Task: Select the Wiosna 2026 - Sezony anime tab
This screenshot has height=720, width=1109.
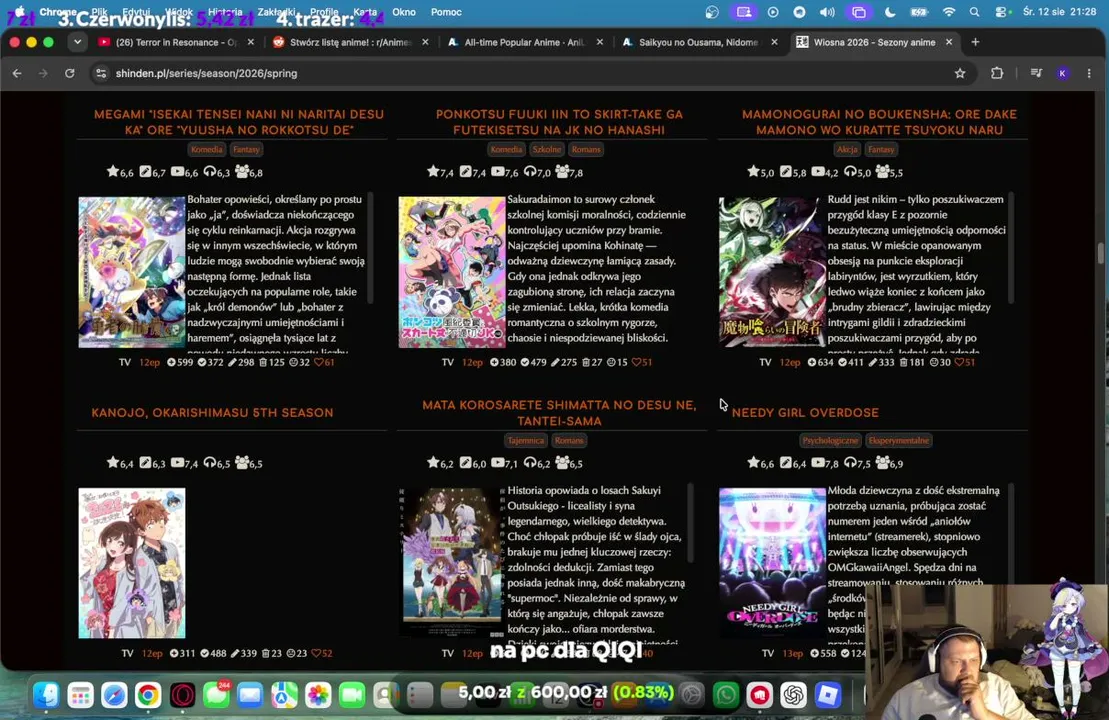Action: coord(873,42)
